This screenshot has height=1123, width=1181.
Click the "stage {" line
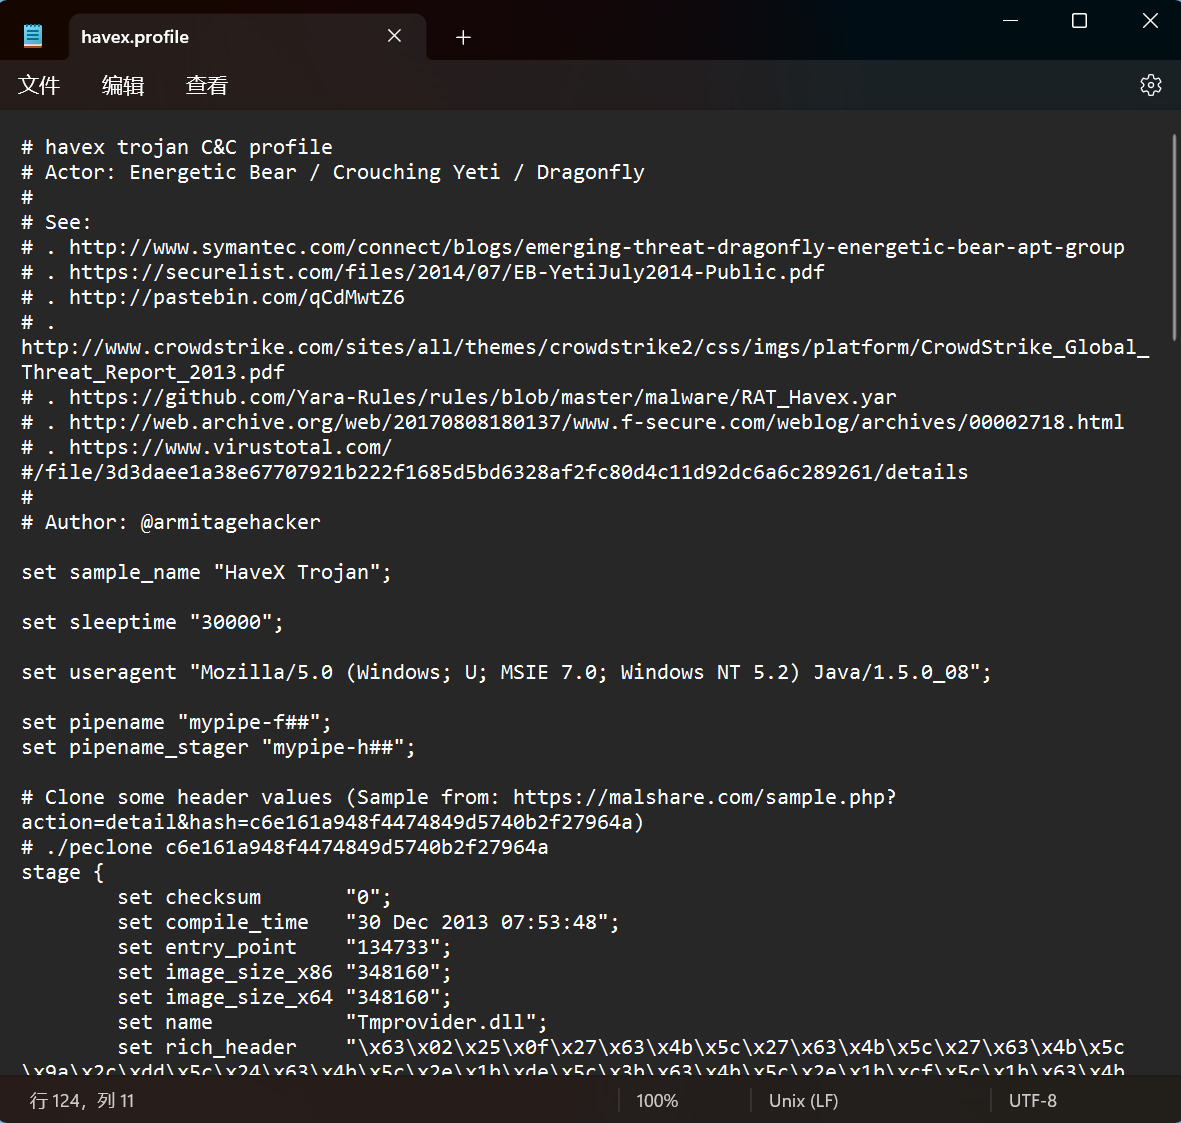coord(63,872)
